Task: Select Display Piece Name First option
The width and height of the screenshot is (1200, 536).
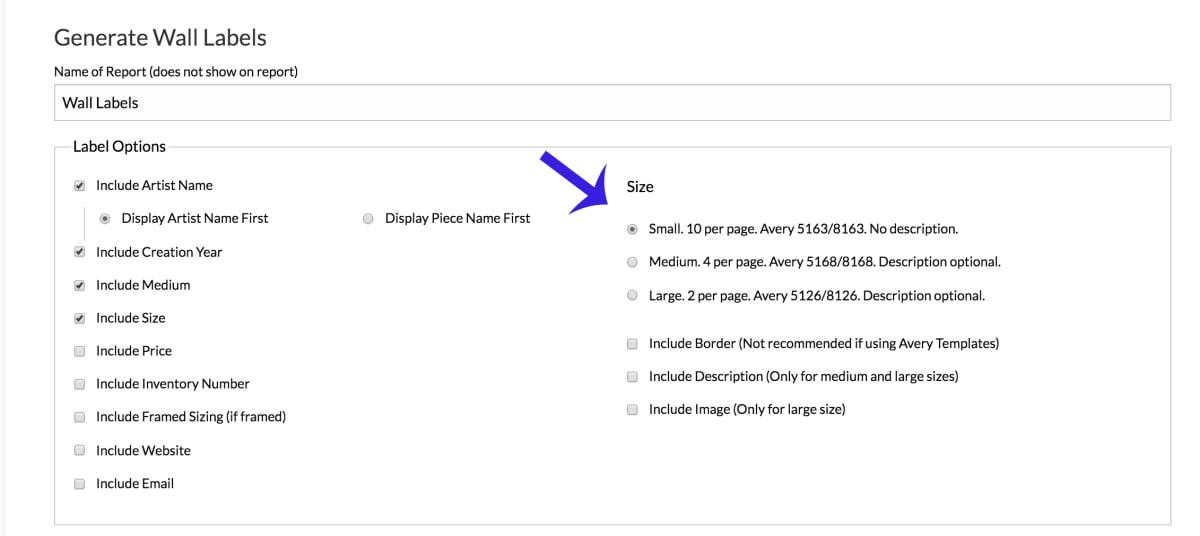Action: pyautogui.click(x=369, y=219)
